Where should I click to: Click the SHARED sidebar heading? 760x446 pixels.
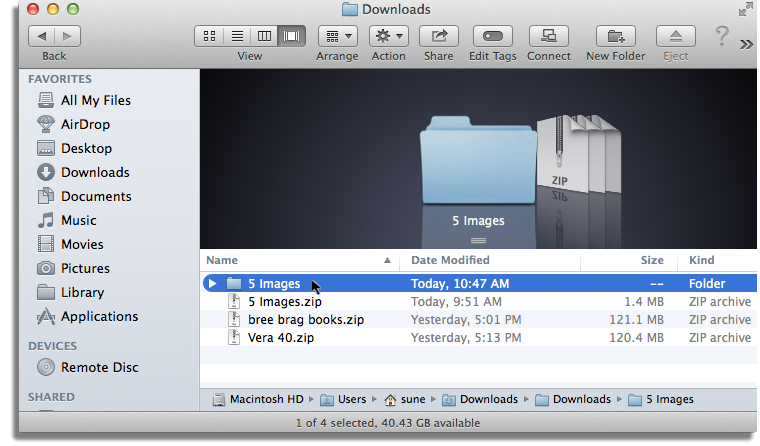pos(51,397)
